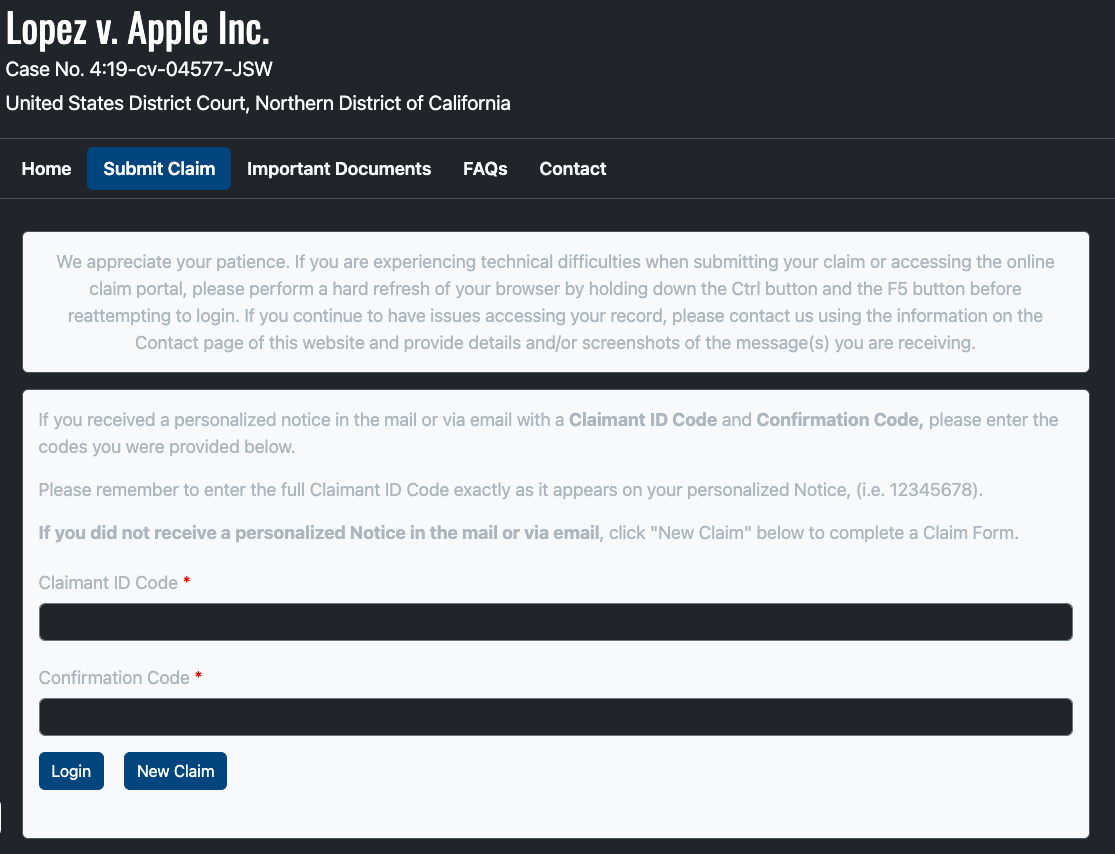Focus the Confirmation Code input box
The image size is (1115, 854).
555,717
